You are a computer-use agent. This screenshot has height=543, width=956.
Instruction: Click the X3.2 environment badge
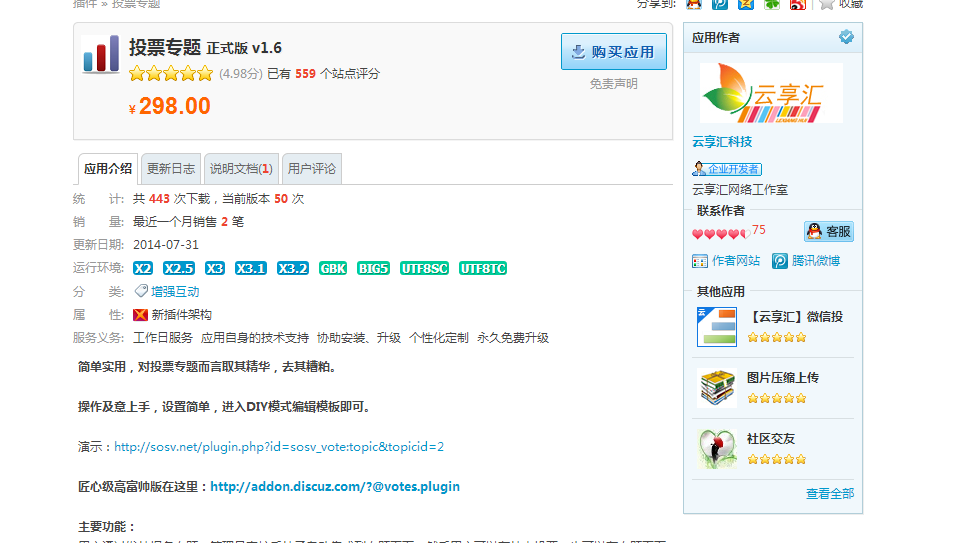point(293,268)
